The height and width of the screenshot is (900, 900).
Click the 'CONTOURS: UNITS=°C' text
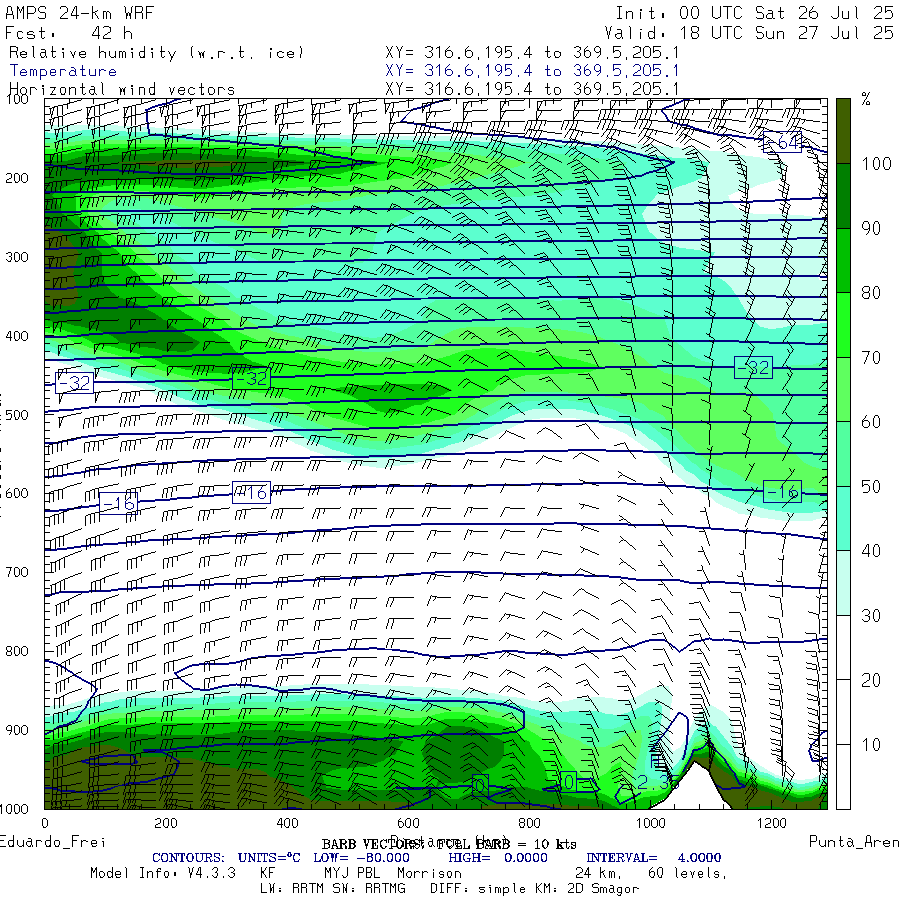[x=226, y=858]
